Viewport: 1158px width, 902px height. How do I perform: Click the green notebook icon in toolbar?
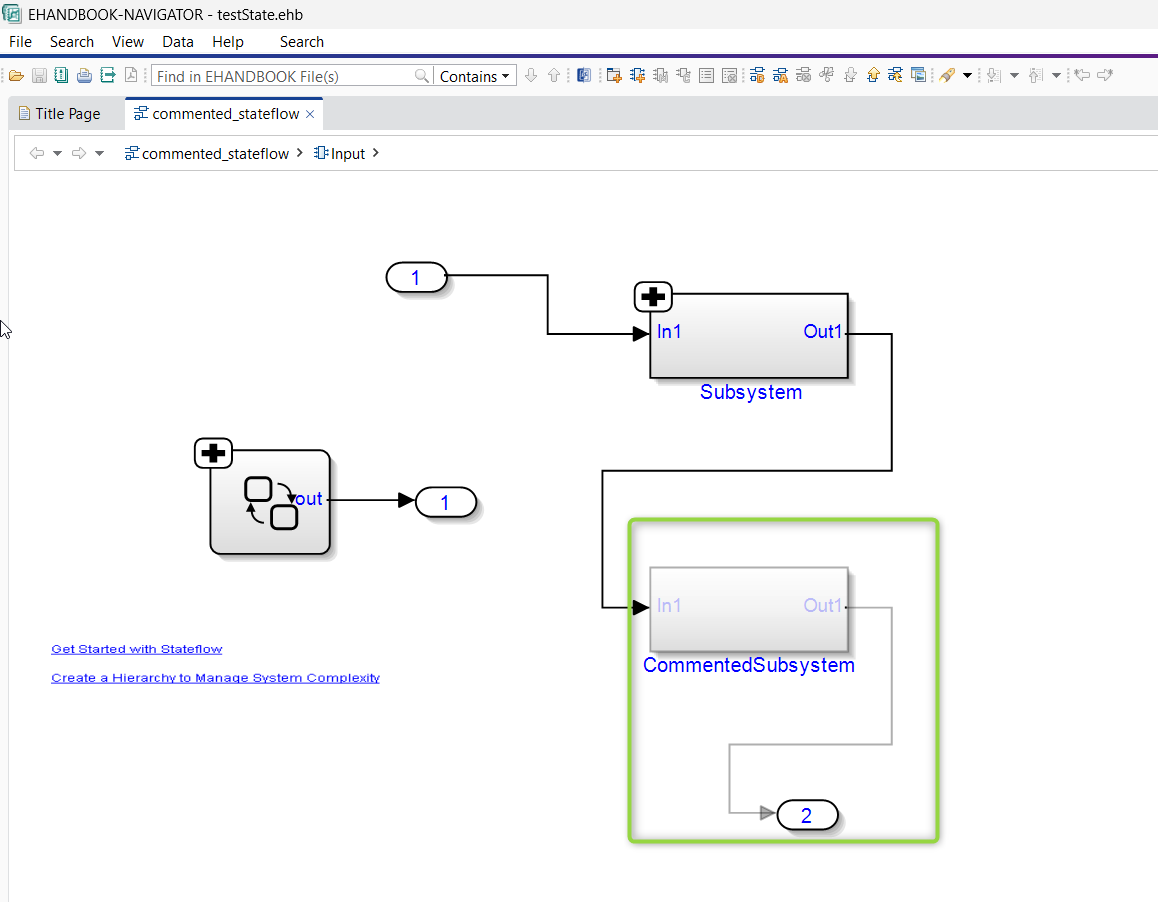(x=61, y=75)
